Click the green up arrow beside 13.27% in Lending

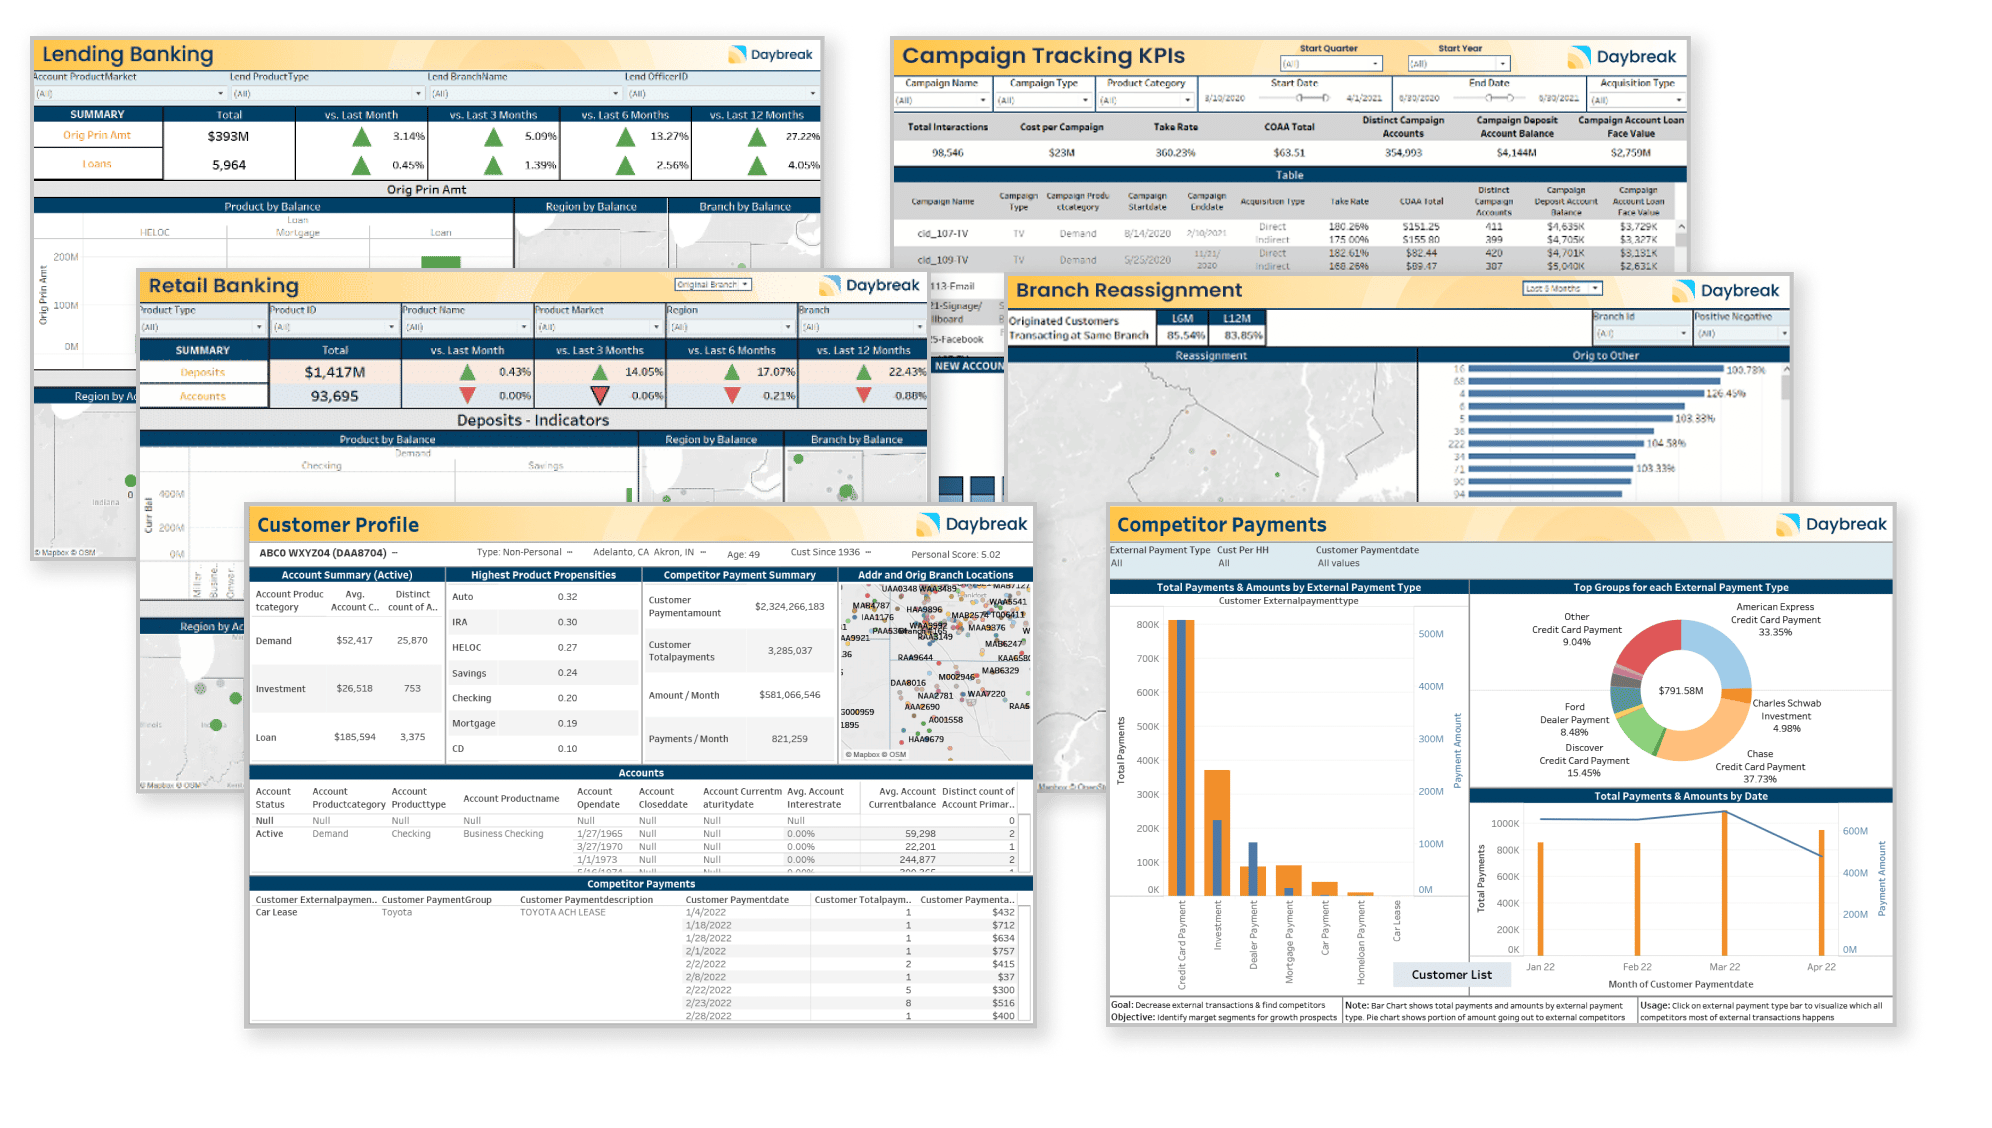pyautogui.click(x=625, y=137)
